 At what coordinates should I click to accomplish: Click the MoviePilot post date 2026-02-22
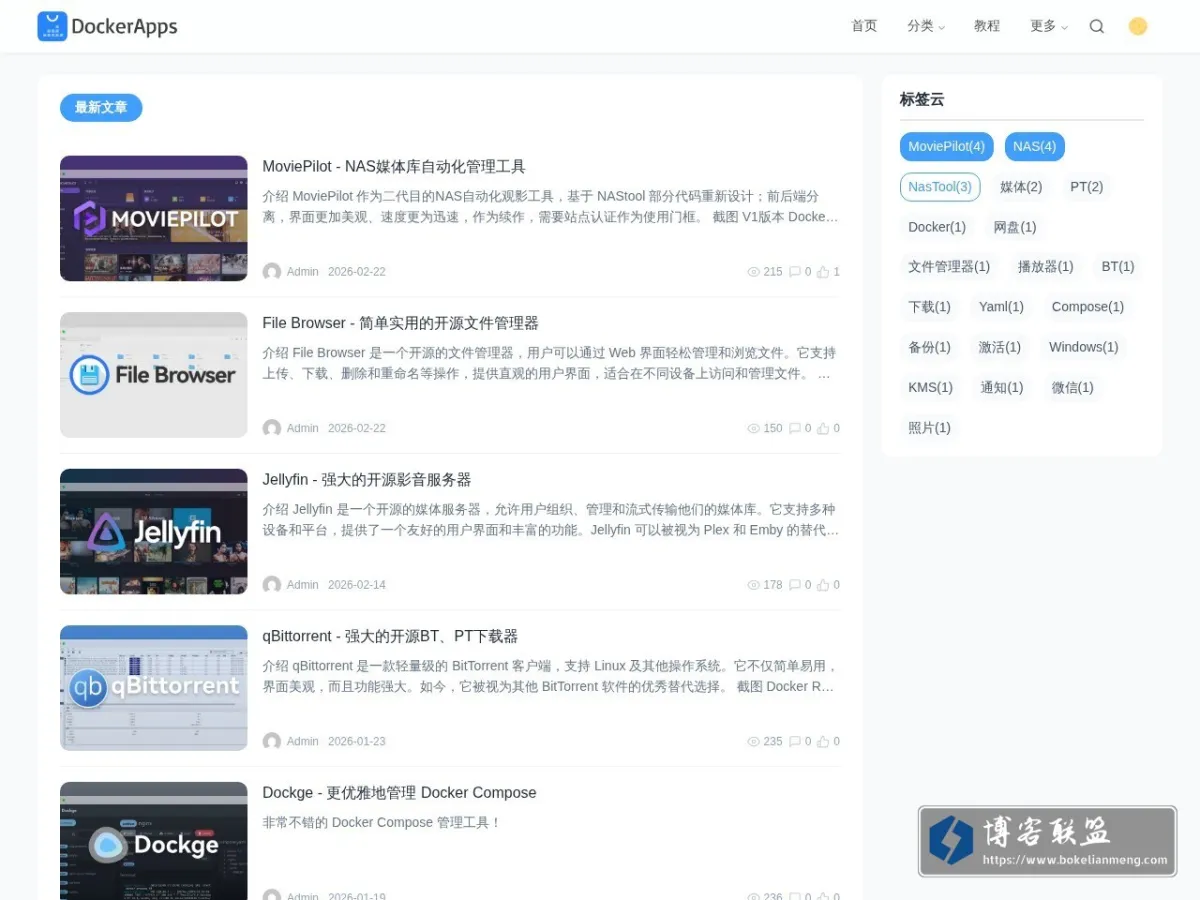[x=357, y=272]
